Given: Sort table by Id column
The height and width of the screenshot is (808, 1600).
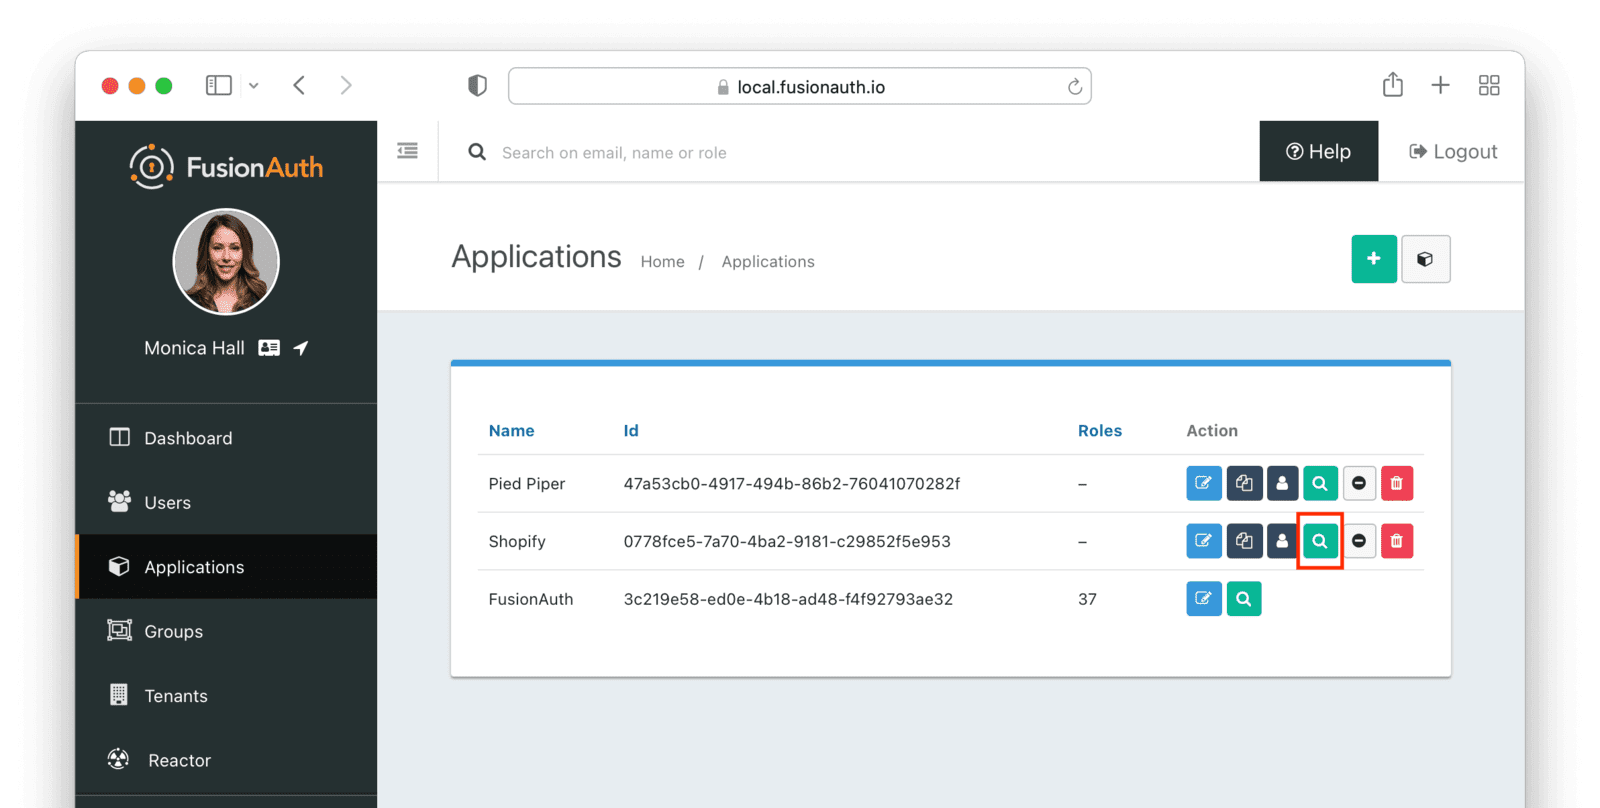Looking at the screenshot, I should 631,431.
